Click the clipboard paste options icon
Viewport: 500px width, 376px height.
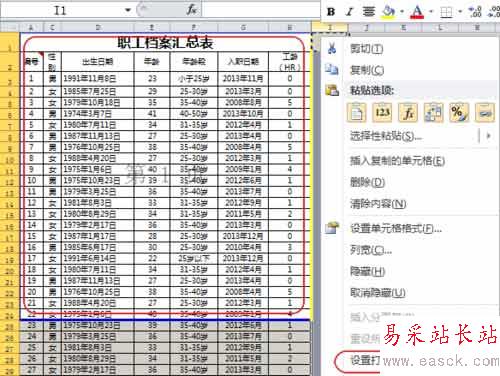[x=332, y=90]
